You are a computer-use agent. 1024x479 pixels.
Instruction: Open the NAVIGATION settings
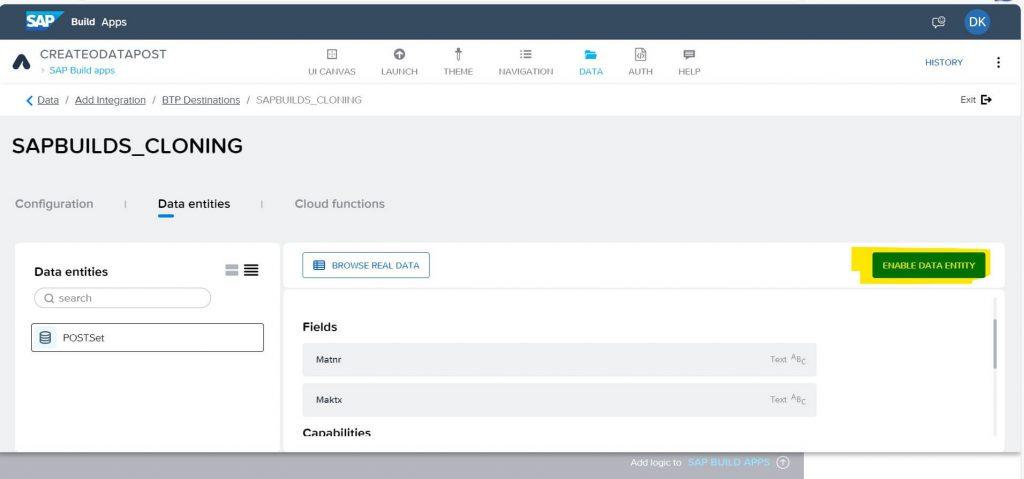526,62
